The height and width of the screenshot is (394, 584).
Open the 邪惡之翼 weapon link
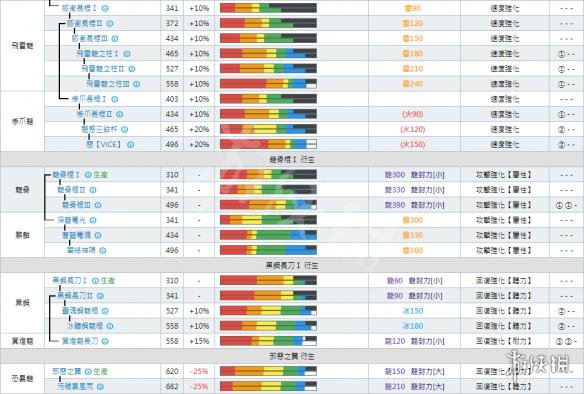[66, 371]
